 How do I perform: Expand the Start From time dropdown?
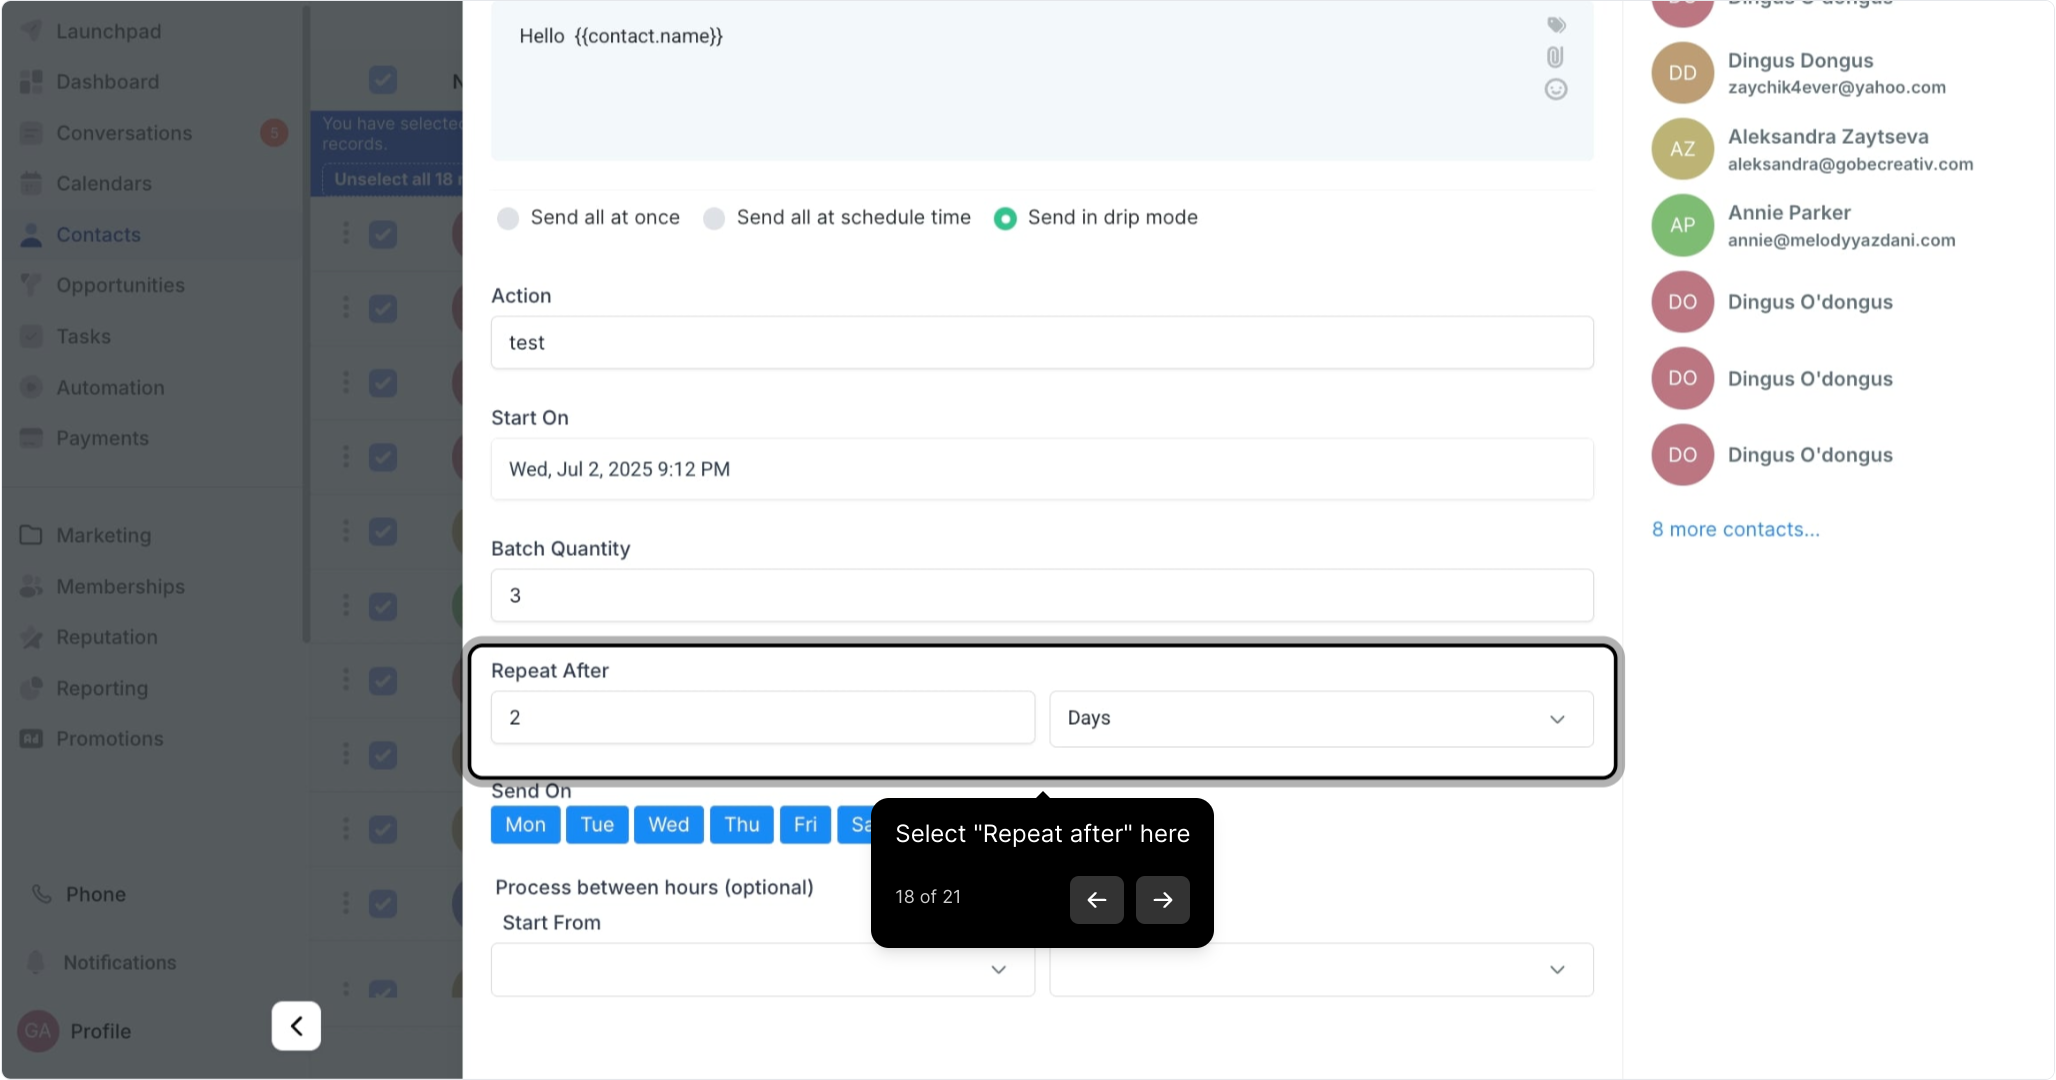pos(762,970)
